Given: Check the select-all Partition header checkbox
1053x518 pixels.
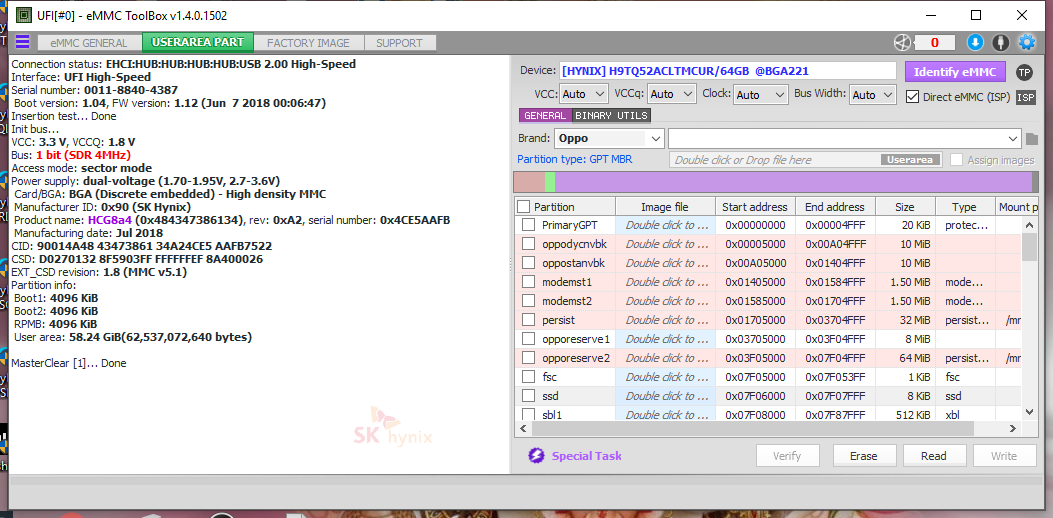Looking at the screenshot, I should pyautogui.click(x=524, y=206).
